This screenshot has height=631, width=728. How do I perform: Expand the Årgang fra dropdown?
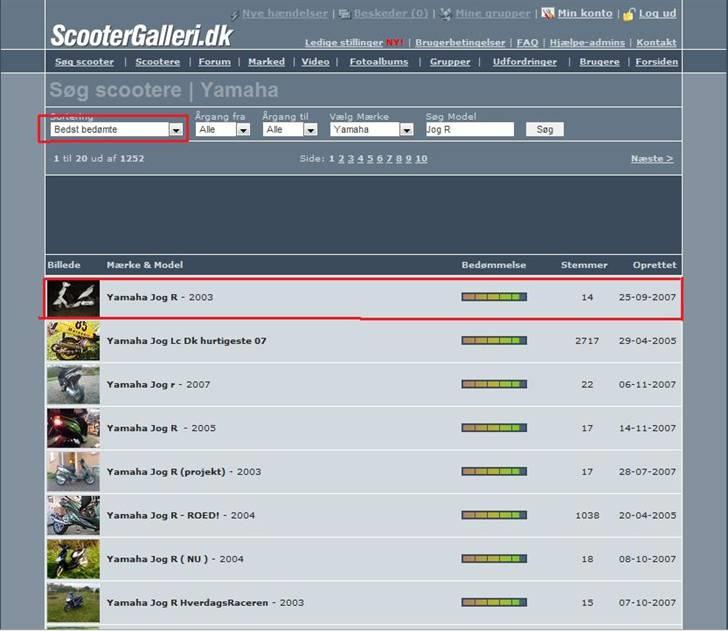pyautogui.click(x=223, y=130)
